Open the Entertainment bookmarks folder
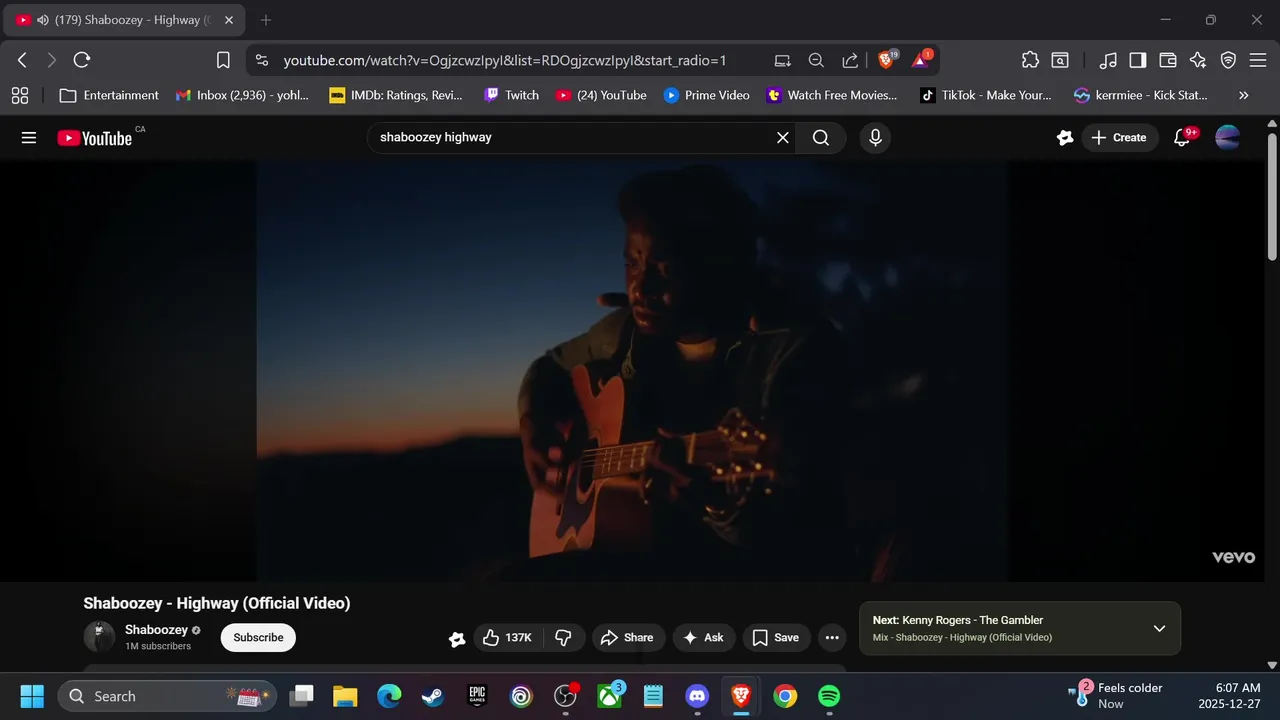 109,95
